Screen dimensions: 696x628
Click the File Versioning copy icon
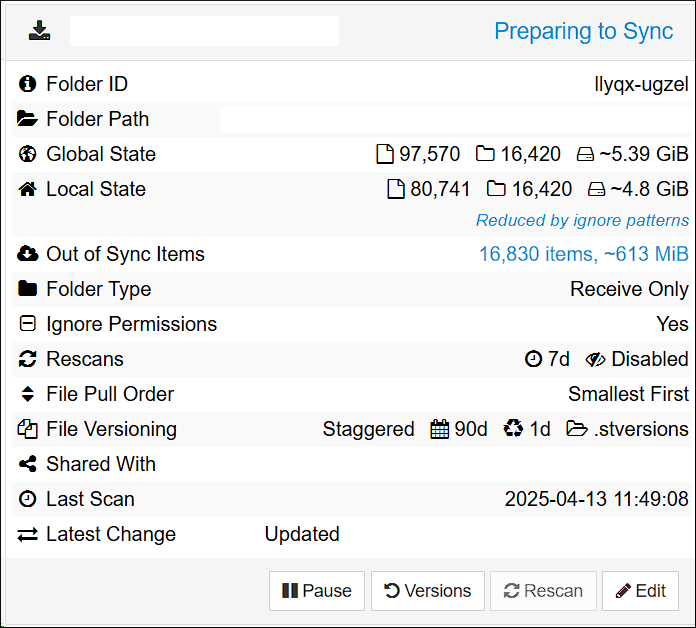tap(28, 429)
